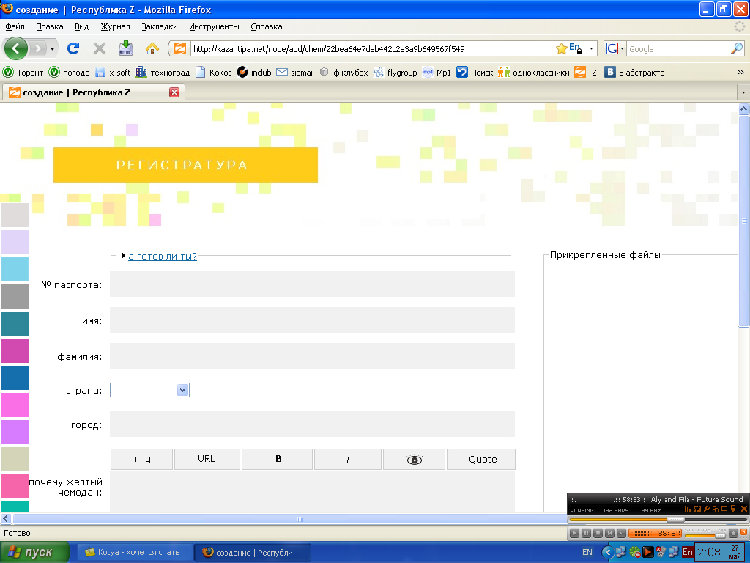Open the Mp3 bookmark
Image resolution: width=750 pixels, height=563 pixels.
tap(437, 73)
